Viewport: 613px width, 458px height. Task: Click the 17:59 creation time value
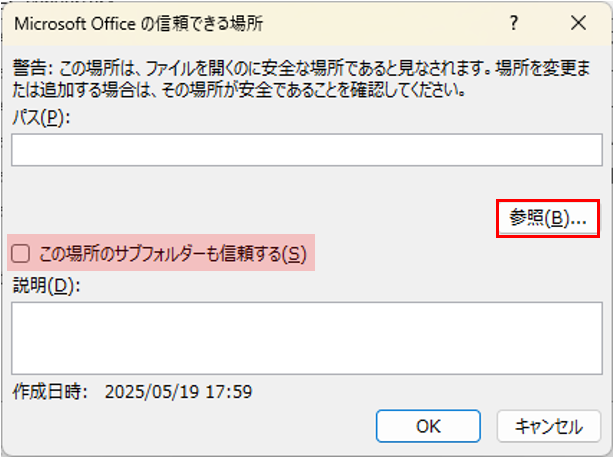click(229, 392)
